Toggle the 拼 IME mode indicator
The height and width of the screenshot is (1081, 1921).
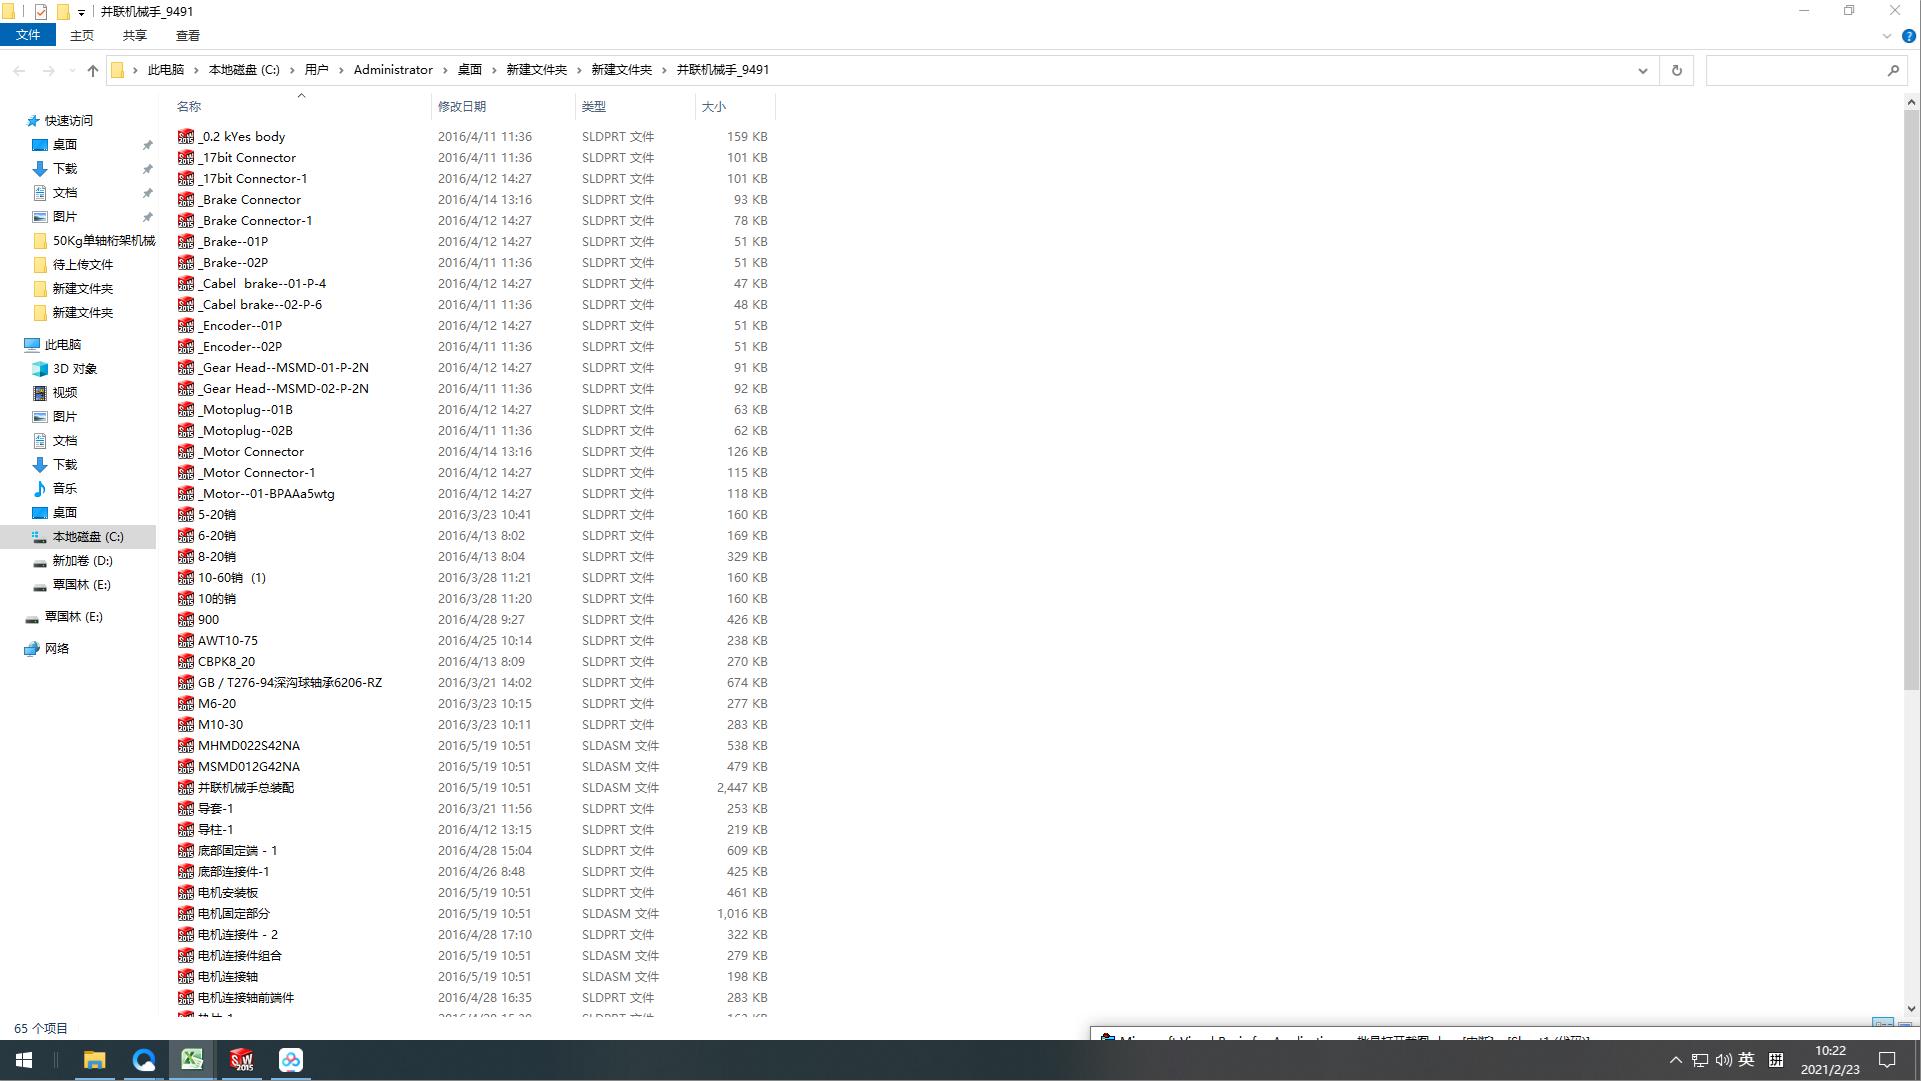(1776, 1060)
